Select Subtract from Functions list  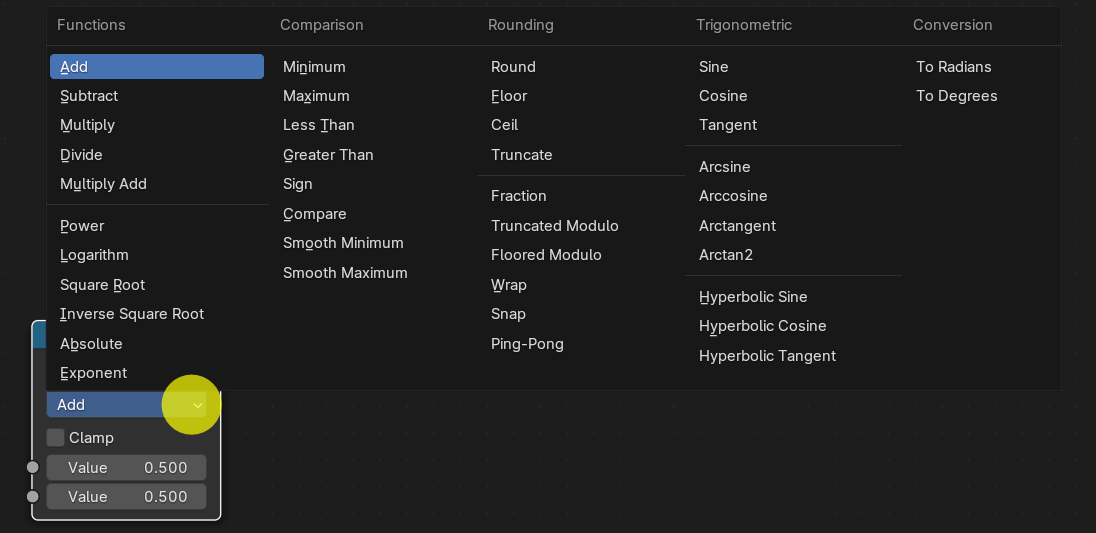coord(89,96)
